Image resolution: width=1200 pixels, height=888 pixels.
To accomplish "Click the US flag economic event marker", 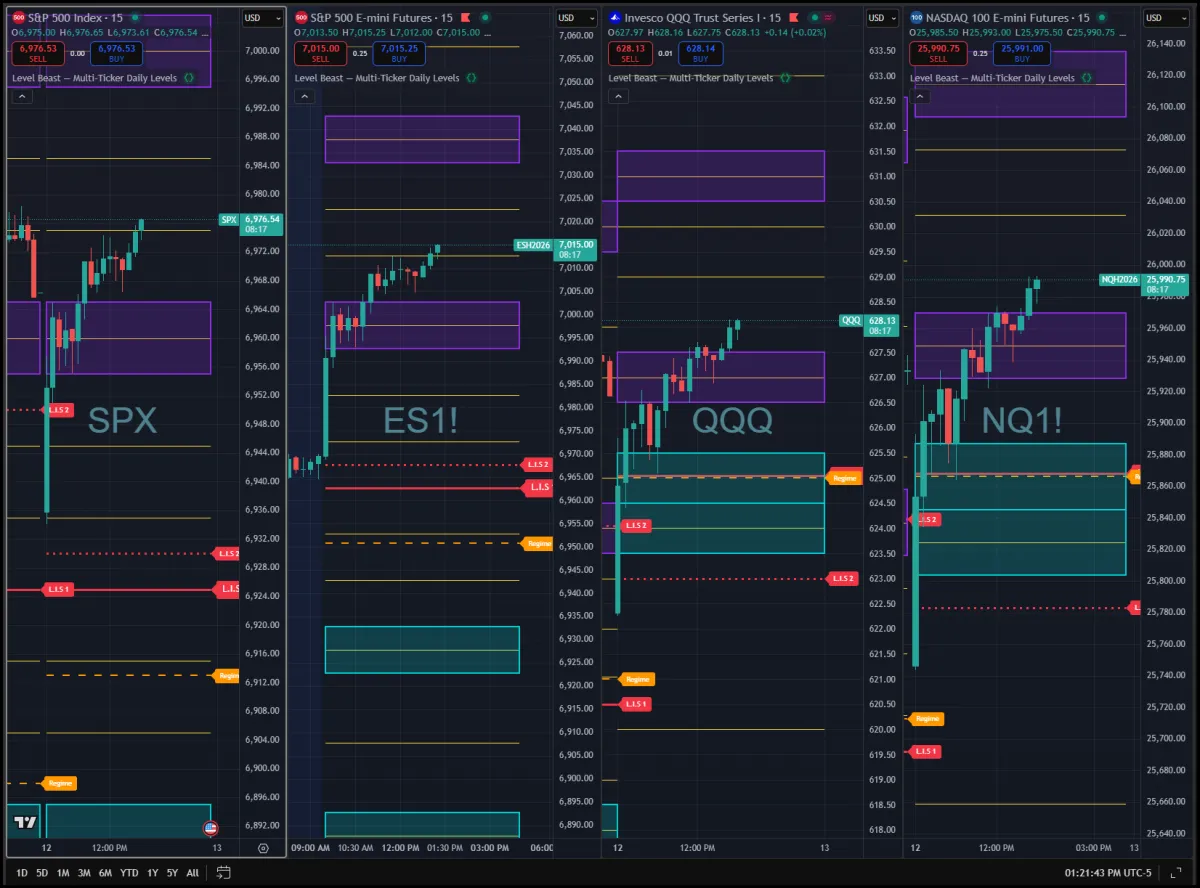I will 211,828.
